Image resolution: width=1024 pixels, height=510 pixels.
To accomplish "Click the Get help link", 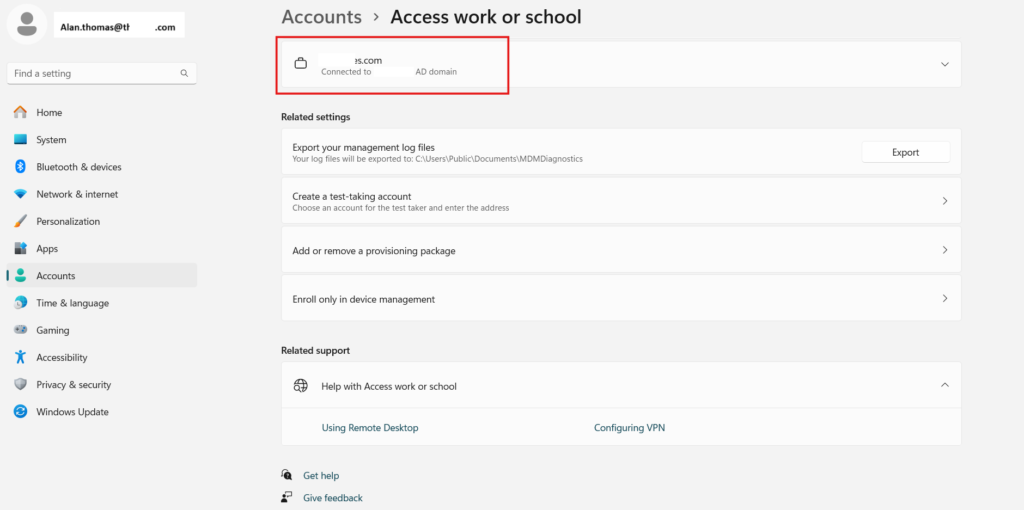I will 321,475.
